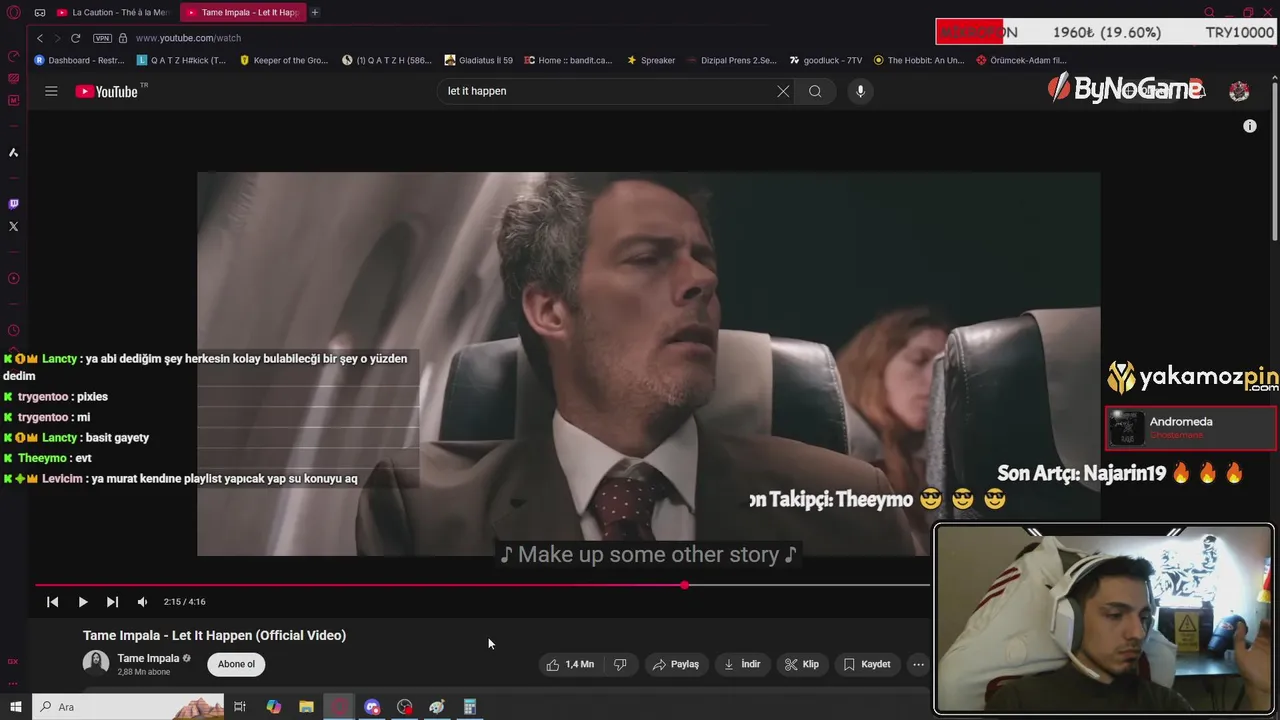Open the Copilot icon on the taskbar
Image resolution: width=1280 pixels, height=720 pixels.
273,707
